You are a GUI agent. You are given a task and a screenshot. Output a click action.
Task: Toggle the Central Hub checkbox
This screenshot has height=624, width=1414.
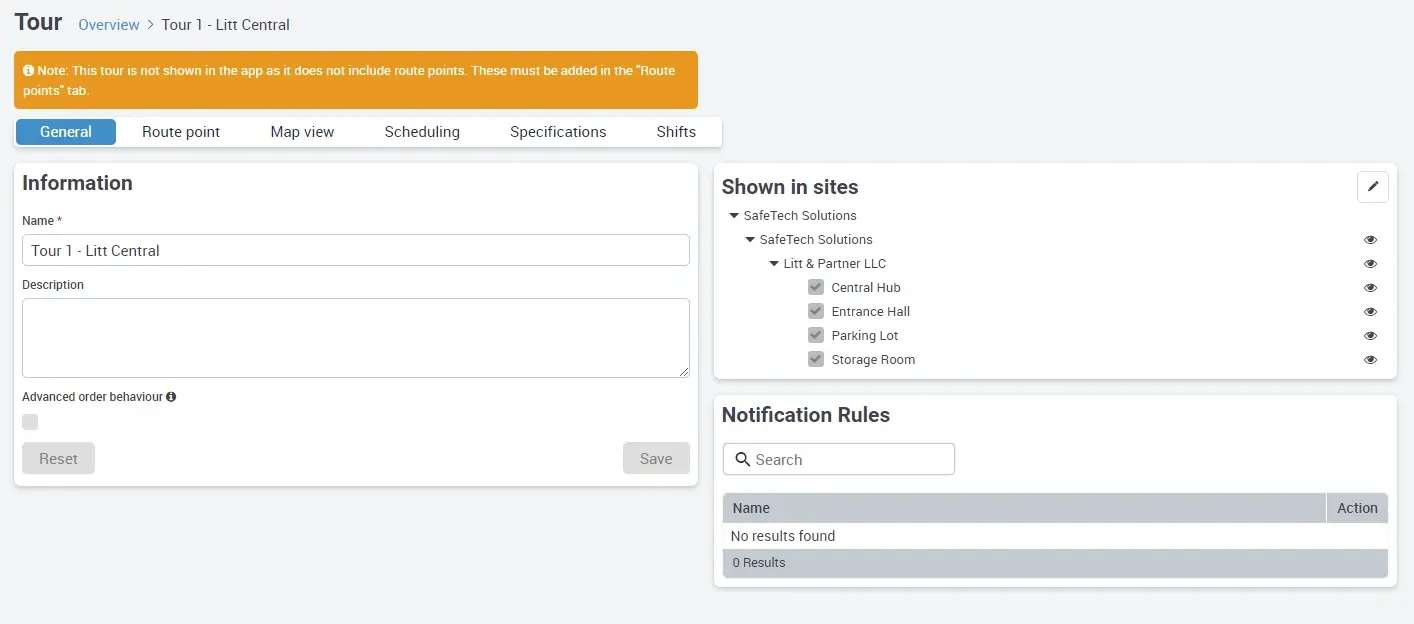pyautogui.click(x=815, y=287)
